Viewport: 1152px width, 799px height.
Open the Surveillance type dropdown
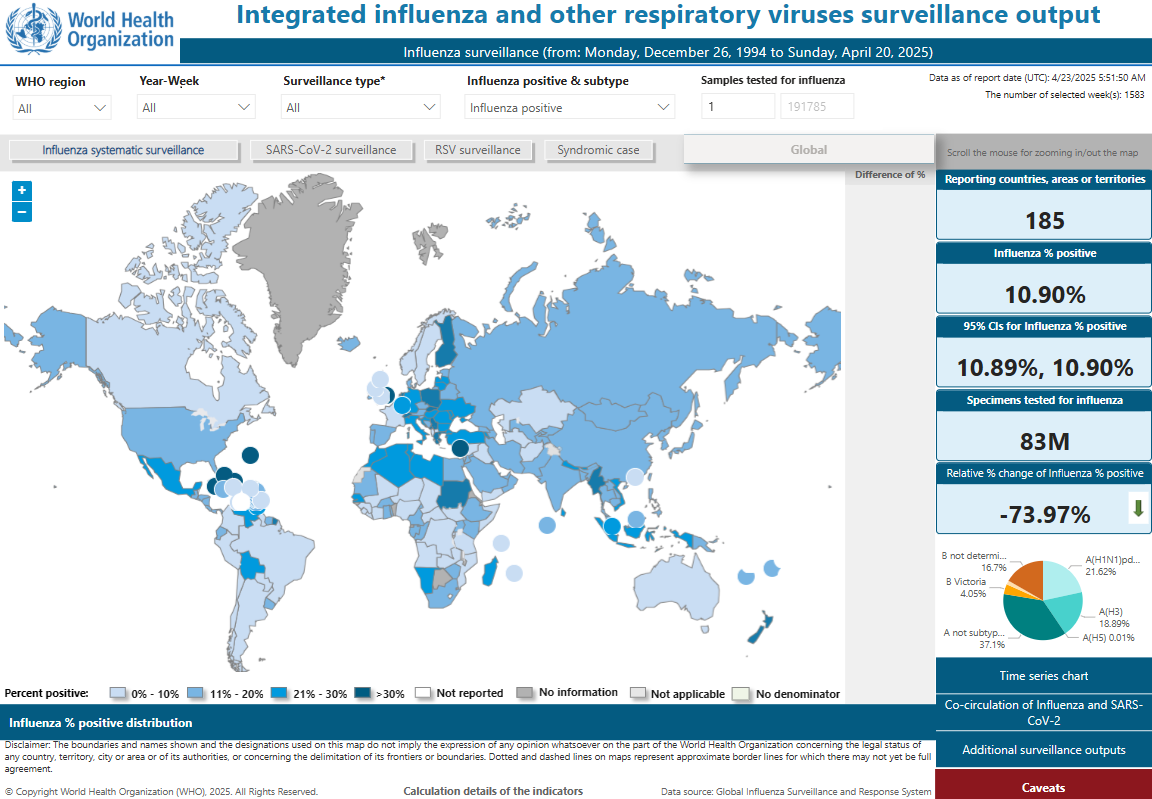361,108
